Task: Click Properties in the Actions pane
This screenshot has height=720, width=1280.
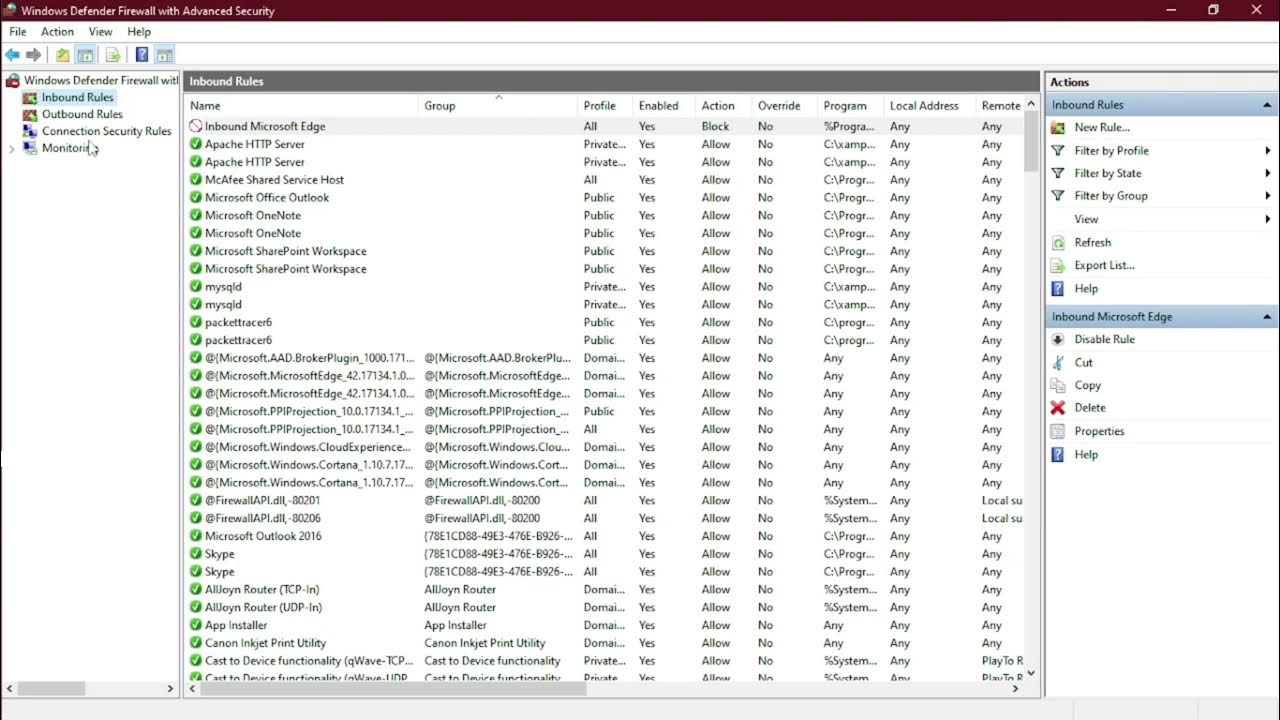Action: [1099, 431]
